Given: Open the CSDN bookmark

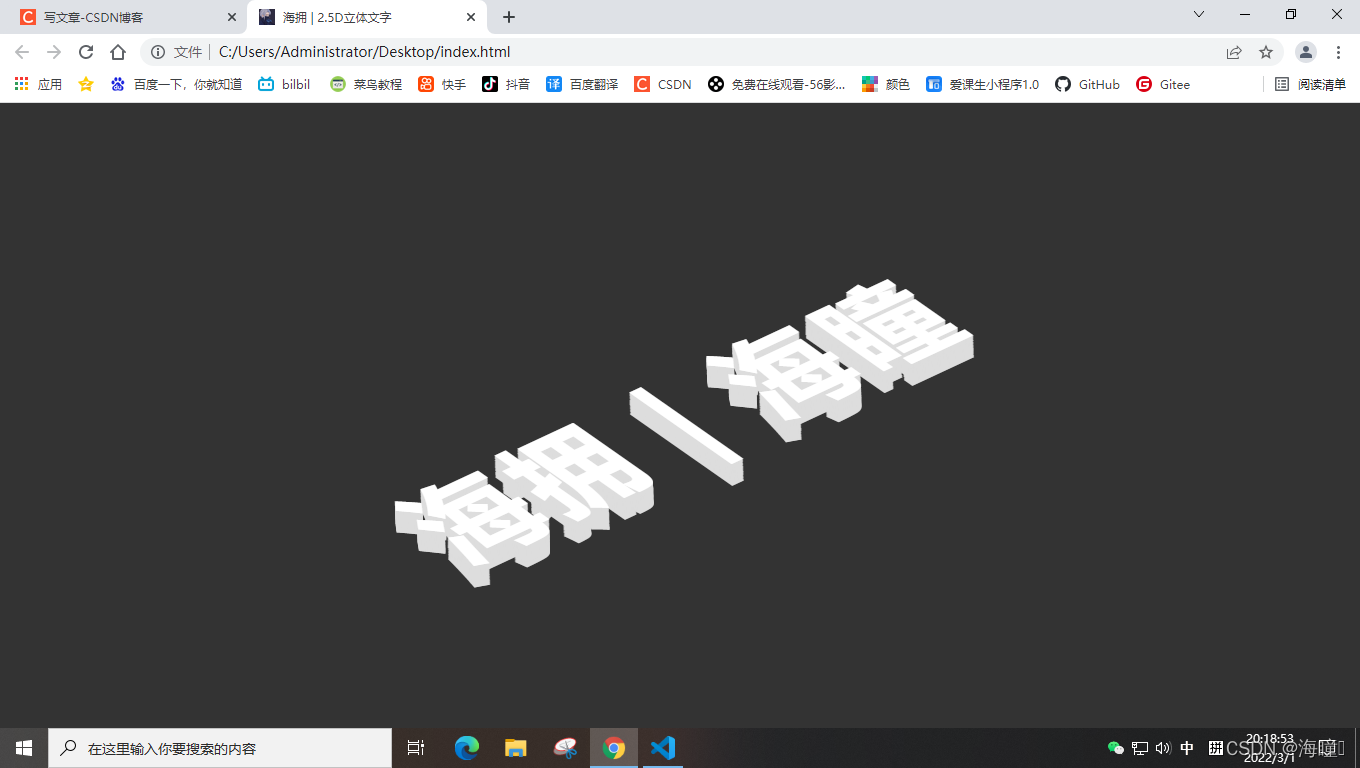Looking at the screenshot, I should pos(663,84).
